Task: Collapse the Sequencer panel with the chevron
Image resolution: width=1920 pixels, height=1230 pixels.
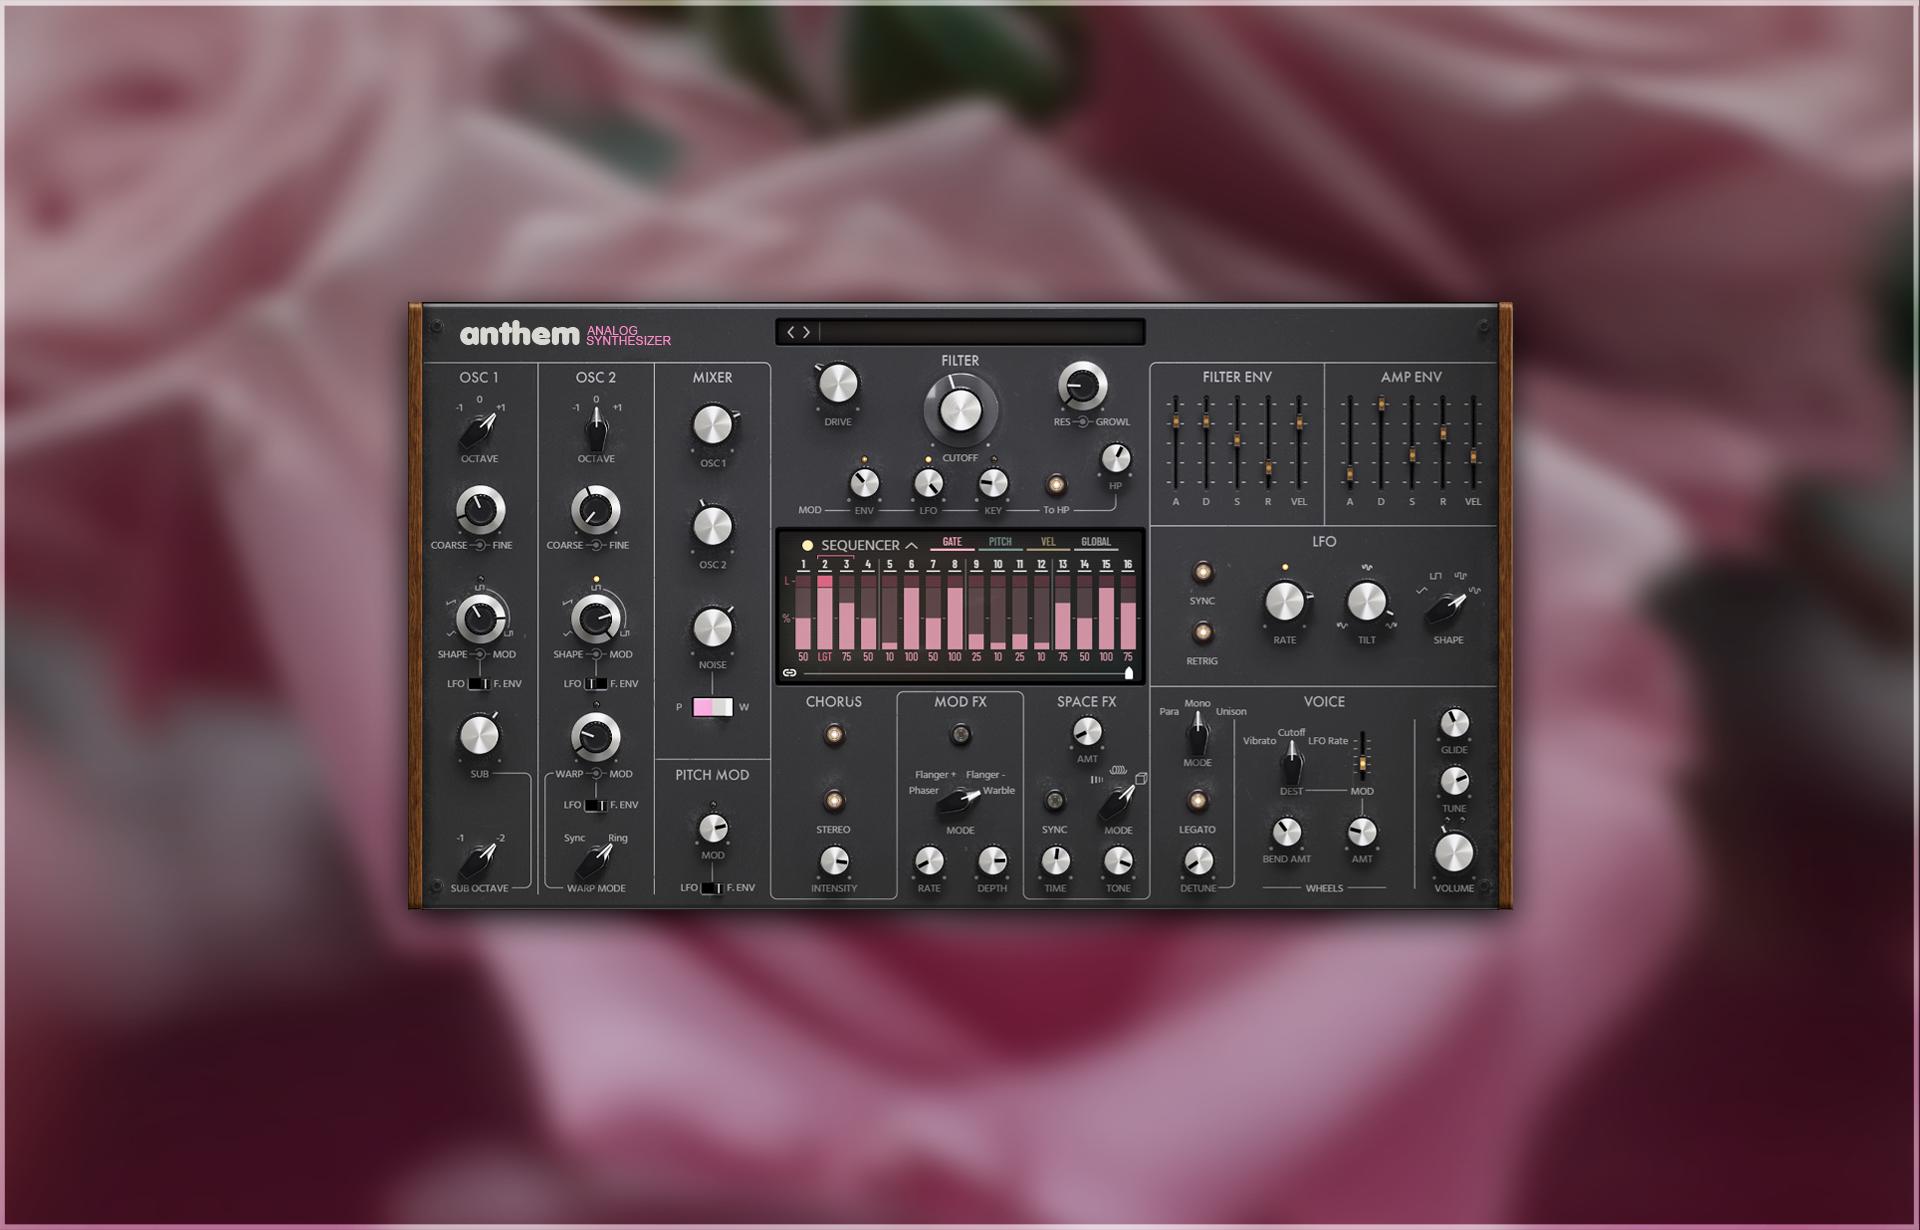Action: 911,545
